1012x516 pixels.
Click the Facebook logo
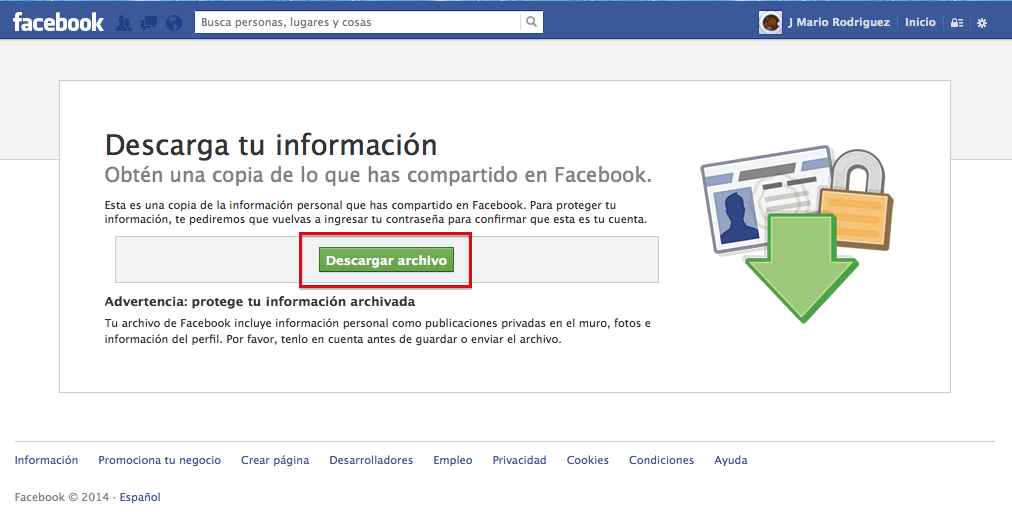[x=58, y=22]
